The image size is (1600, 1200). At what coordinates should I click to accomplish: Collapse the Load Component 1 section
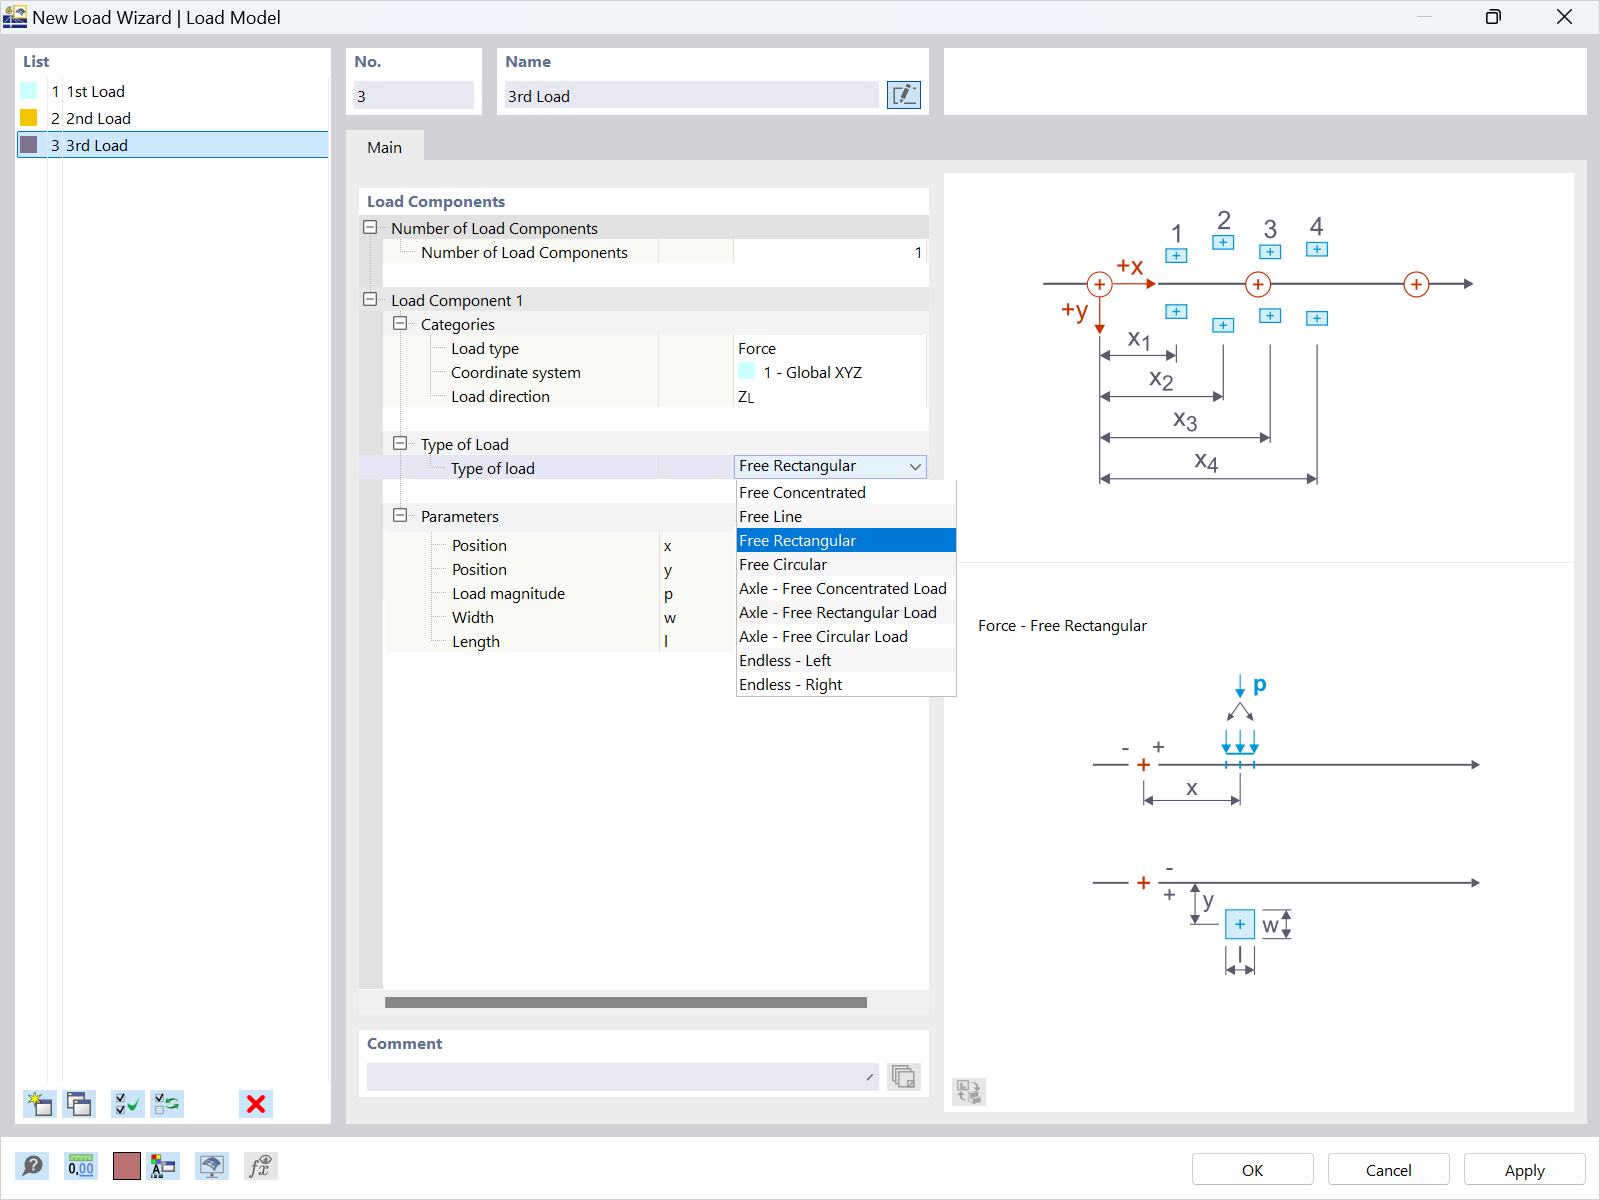point(370,300)
